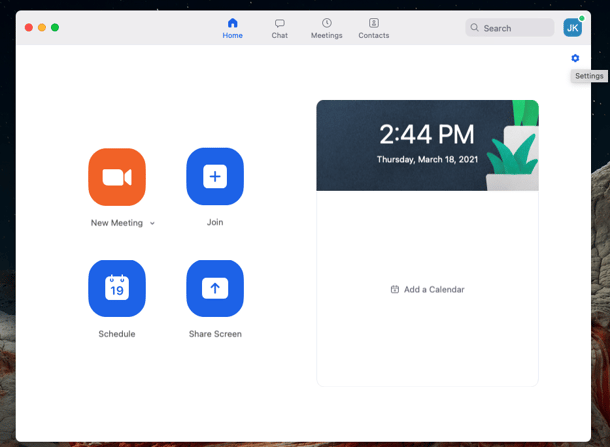Maximize the window with the green button
610x447 pixels.
(x=55, y=28)
